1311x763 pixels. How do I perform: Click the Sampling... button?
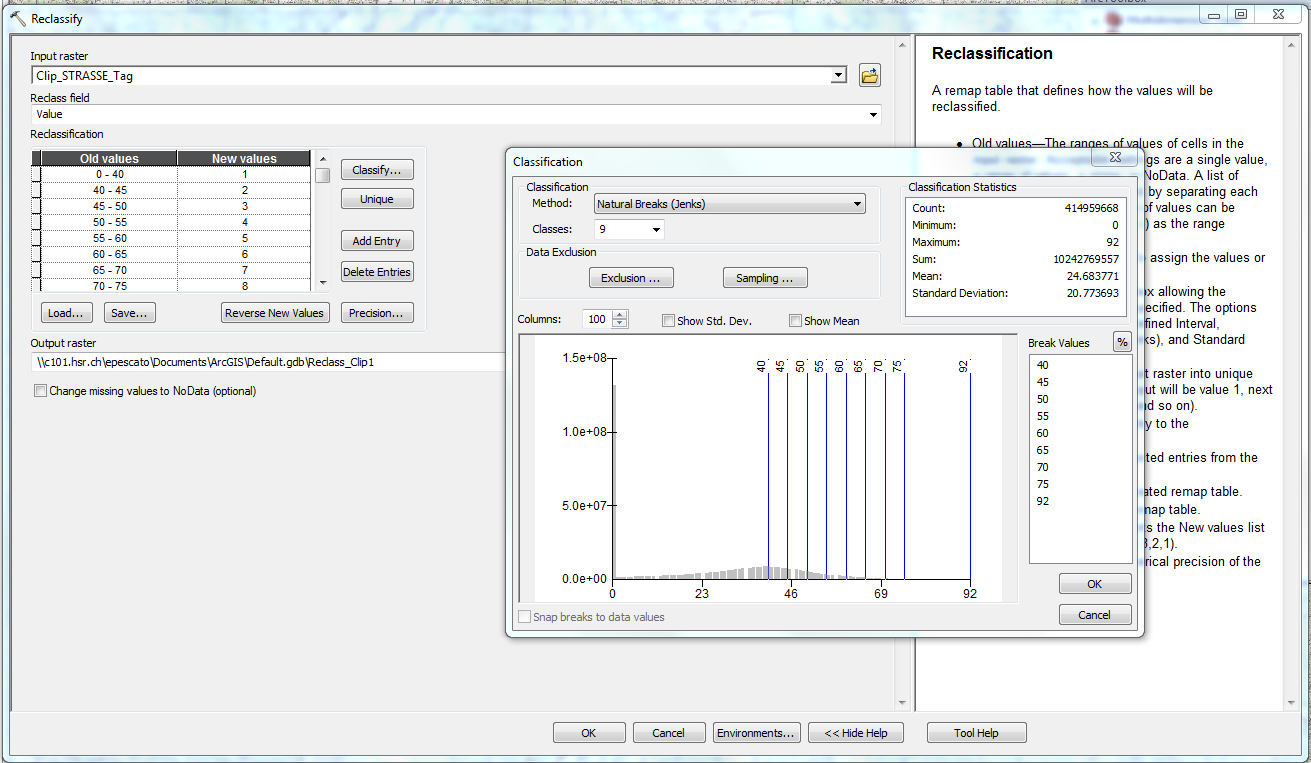[x=764, y=278]
